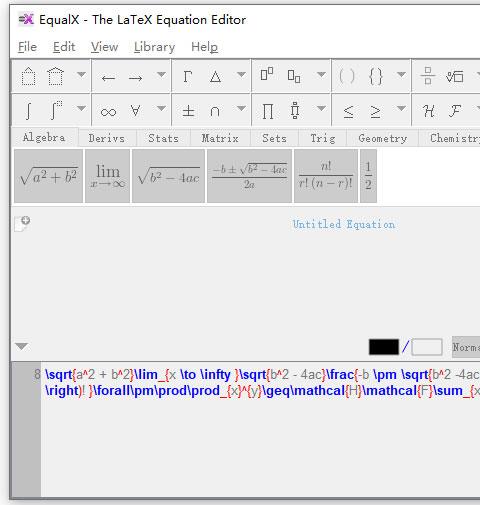Click the Untitled Equation title

344,224
